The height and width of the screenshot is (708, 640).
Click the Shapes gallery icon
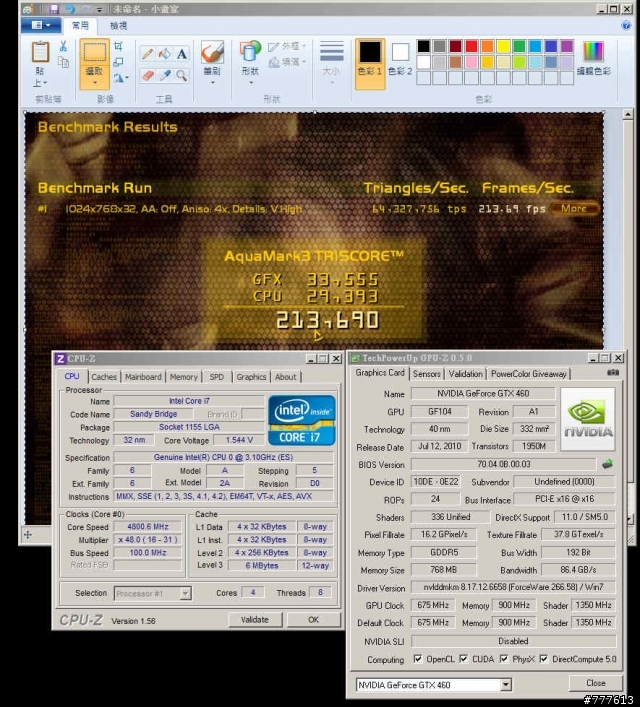point(250,51)
